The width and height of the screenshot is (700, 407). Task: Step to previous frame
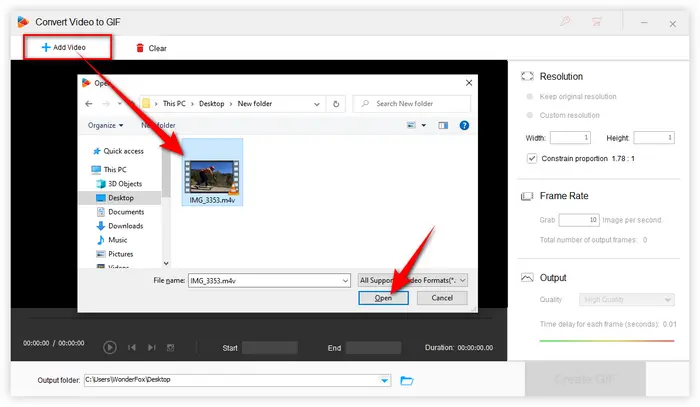pos(132,347)
